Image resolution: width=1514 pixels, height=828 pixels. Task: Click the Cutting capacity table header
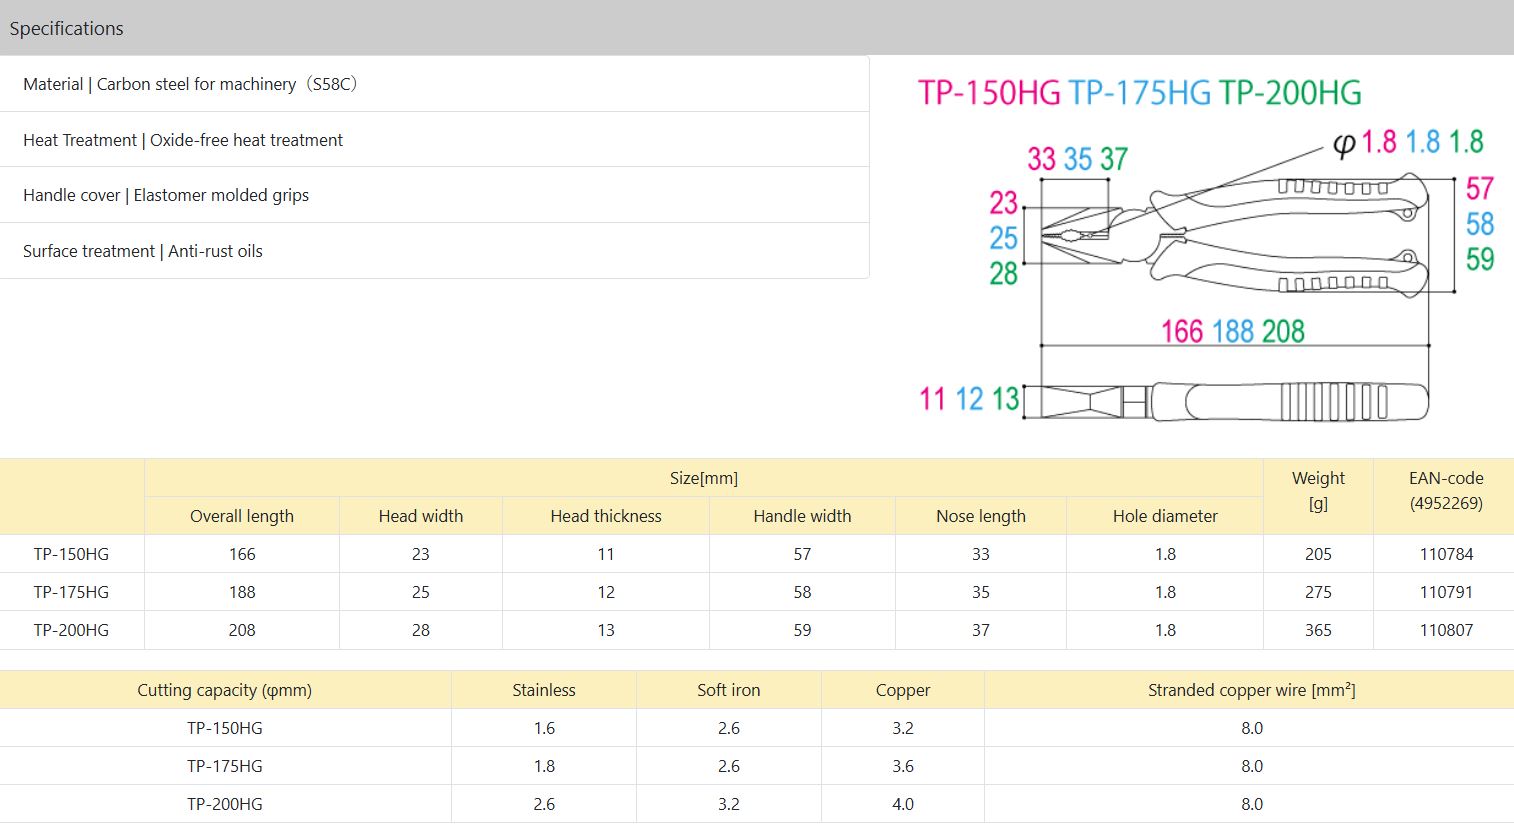pyautogui.click(x=225, y=690)
